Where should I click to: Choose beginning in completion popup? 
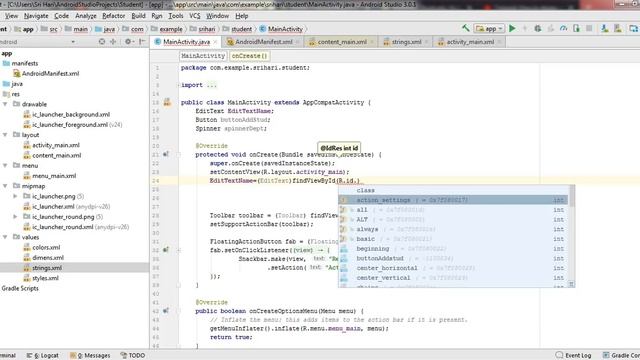(453, 249)
